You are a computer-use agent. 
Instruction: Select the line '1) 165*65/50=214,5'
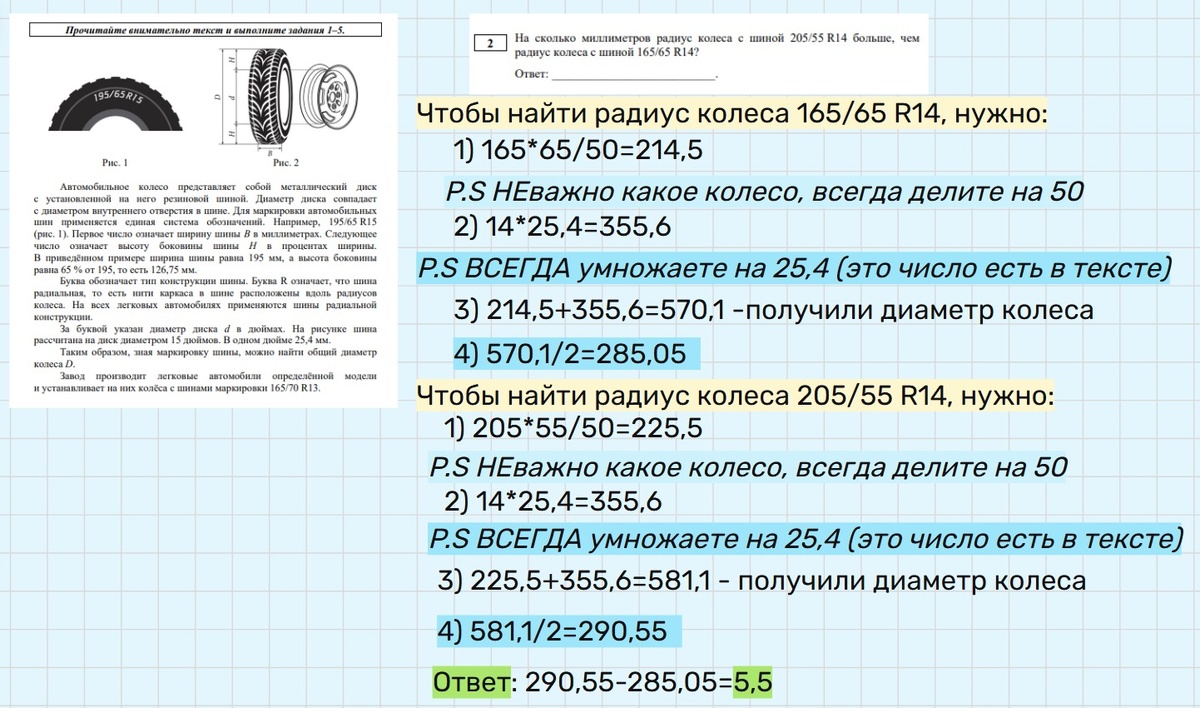tap(578, 151)
